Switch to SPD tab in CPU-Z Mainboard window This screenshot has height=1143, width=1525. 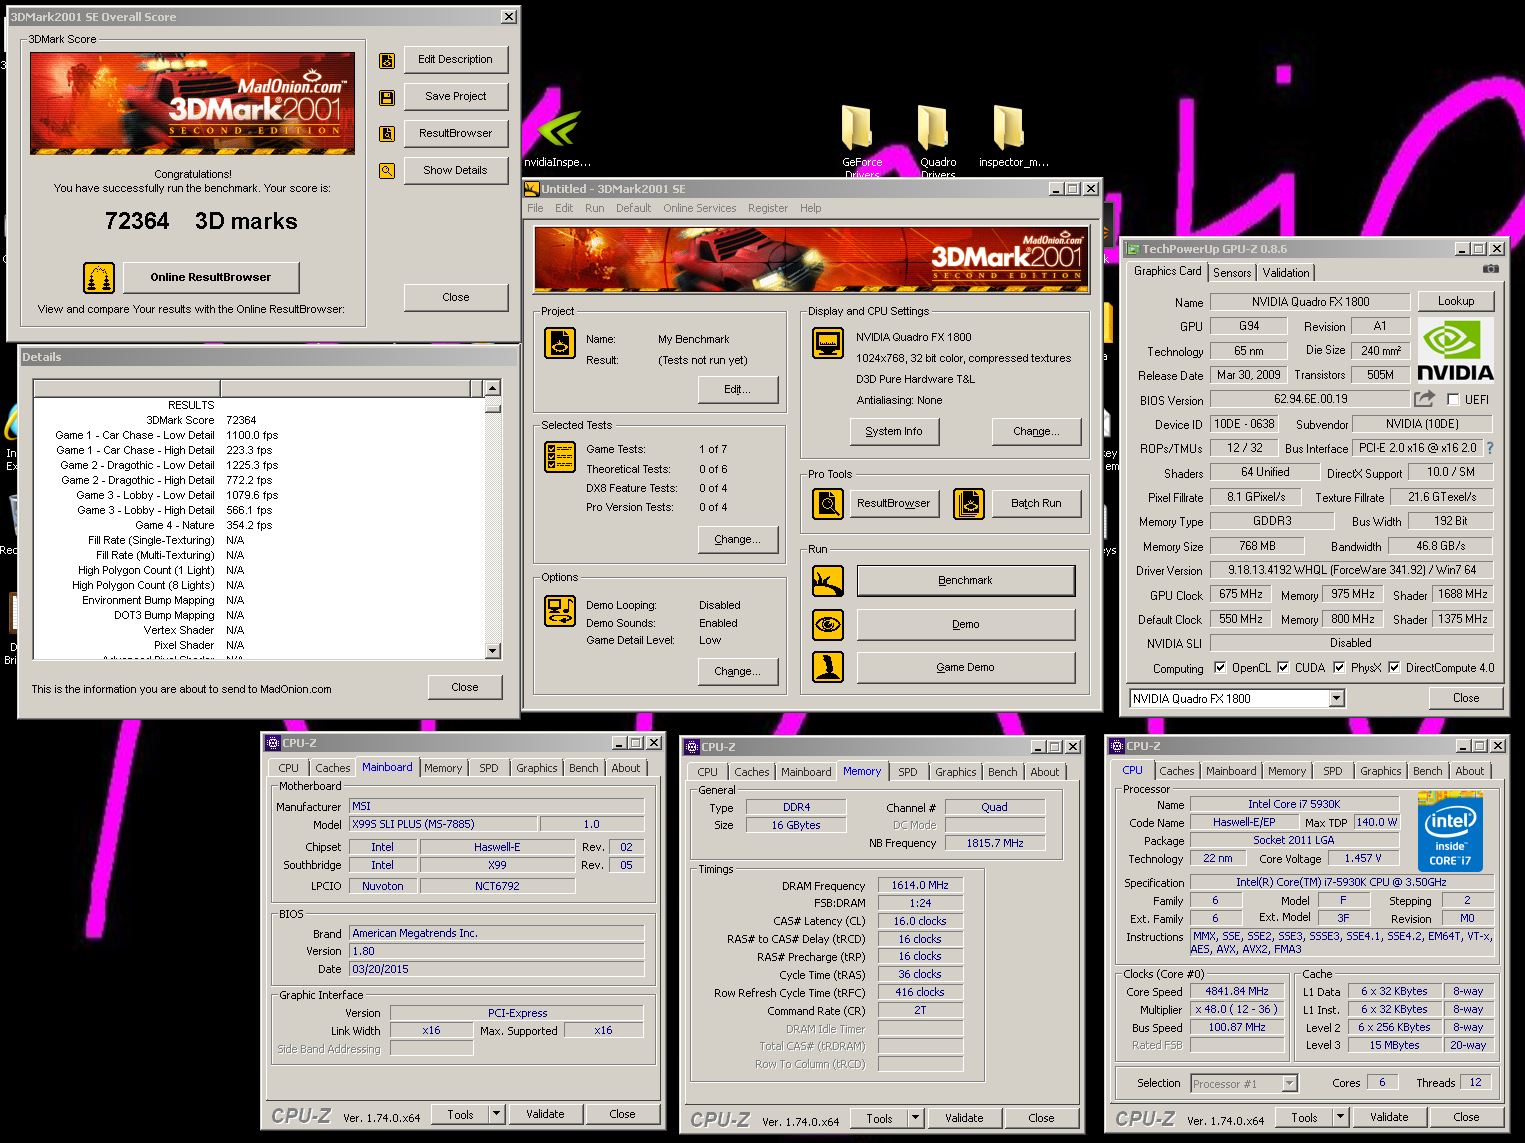489,768
